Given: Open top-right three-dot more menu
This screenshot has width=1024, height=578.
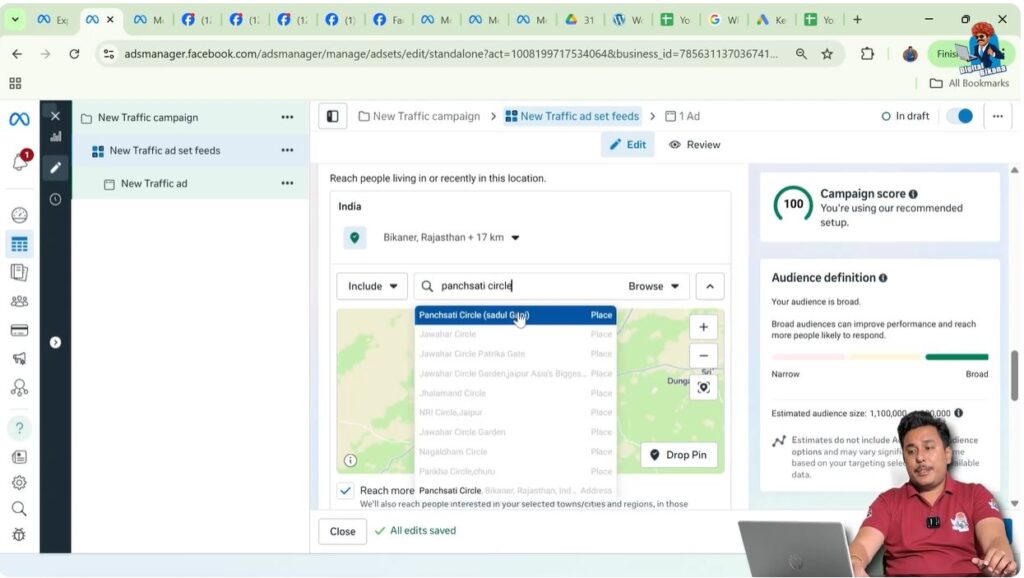Looking at the screenshot, I should coord(997,116).
